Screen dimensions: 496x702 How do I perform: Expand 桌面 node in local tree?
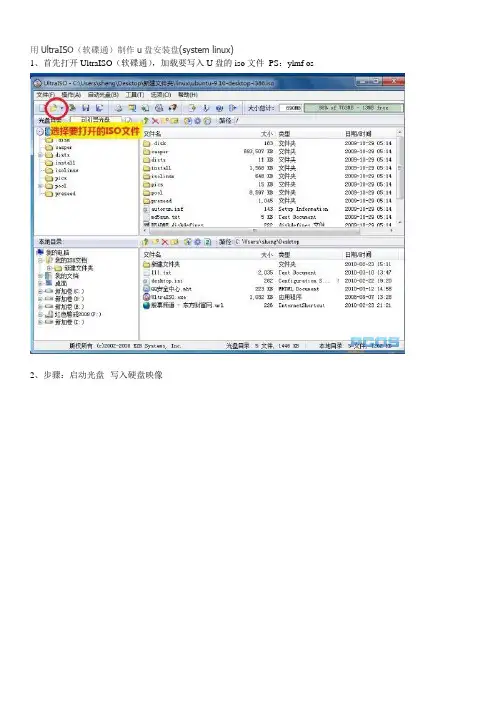tap(40, 283)
